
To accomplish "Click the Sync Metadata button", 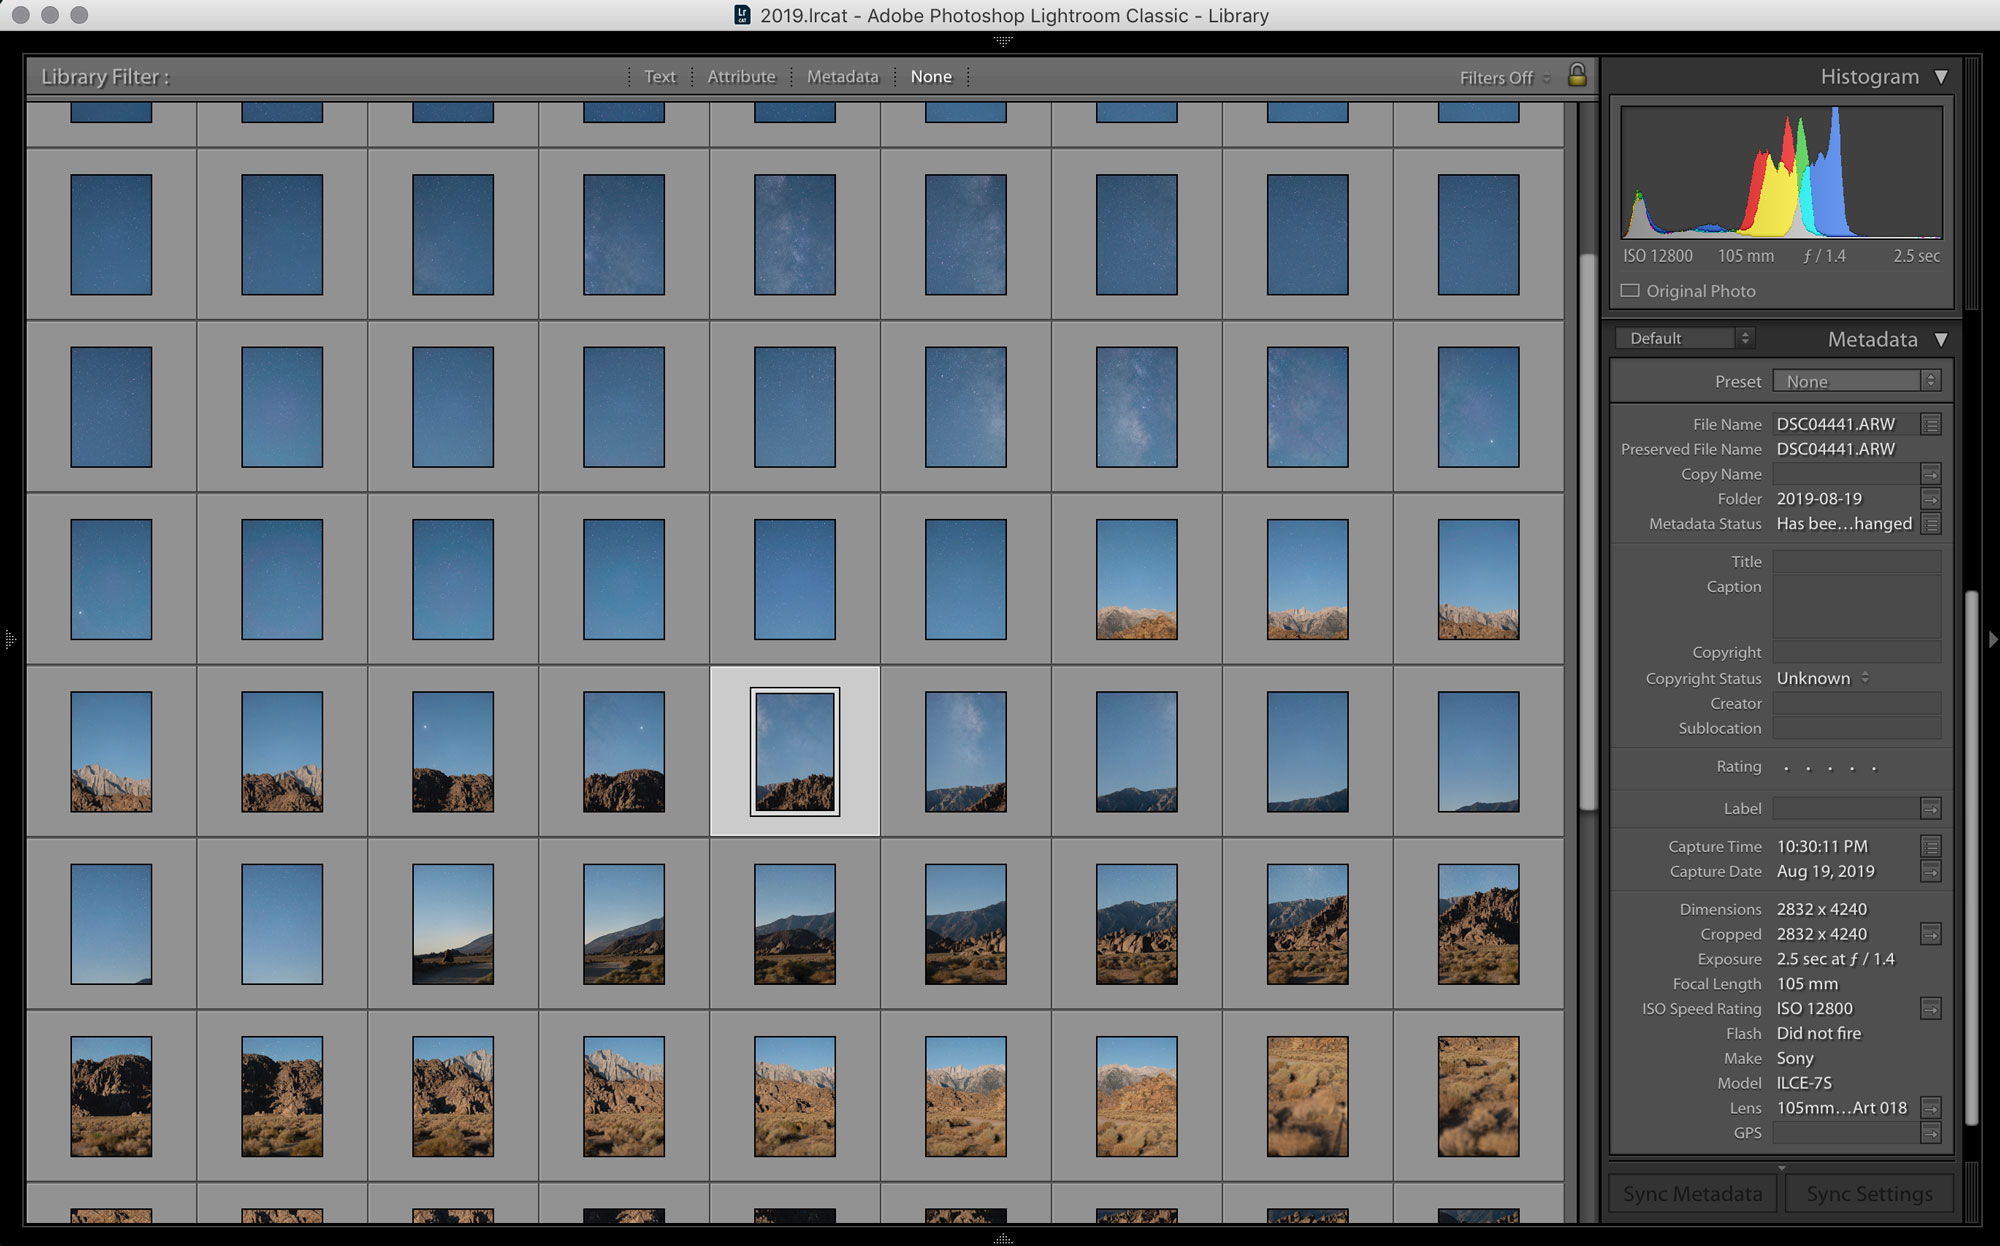I will (1693, 1194).
